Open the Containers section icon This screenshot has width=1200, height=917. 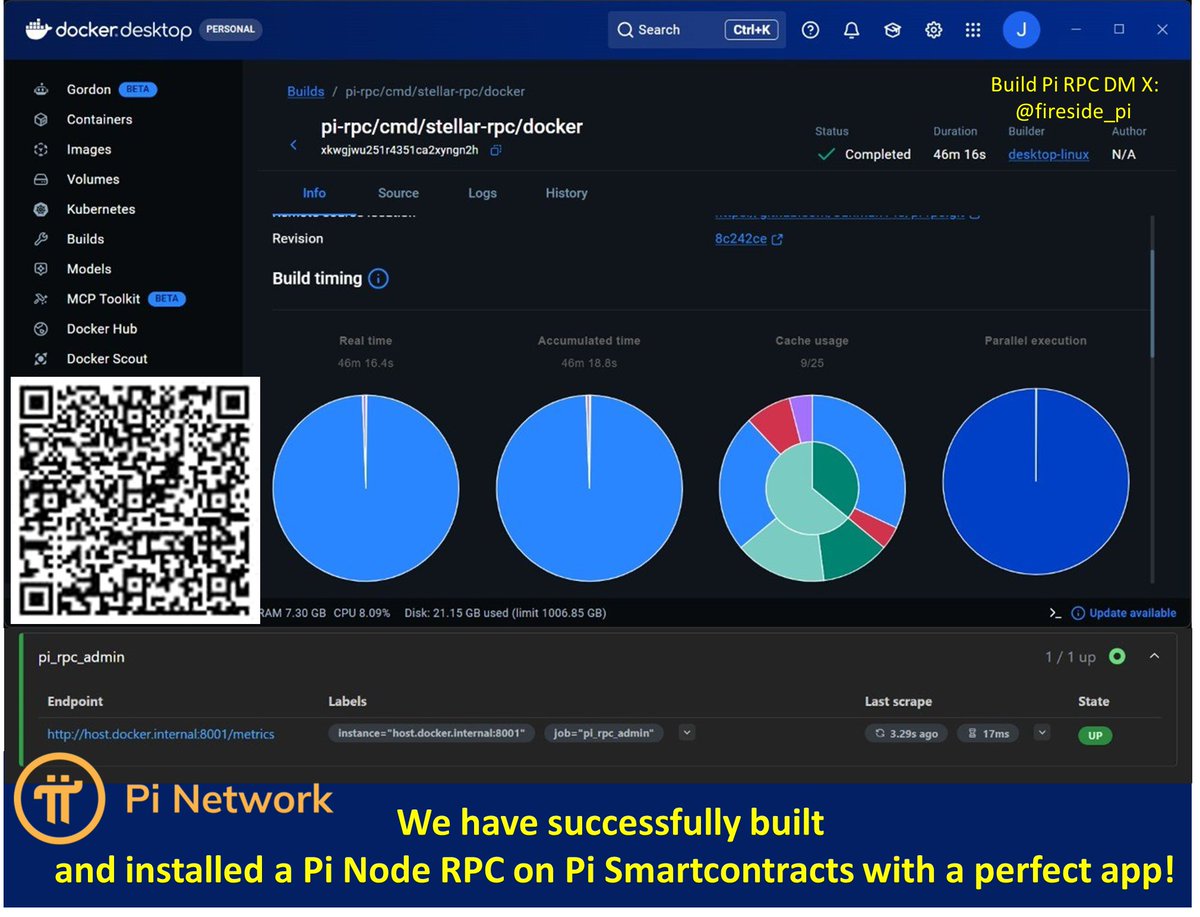point(41,119)
